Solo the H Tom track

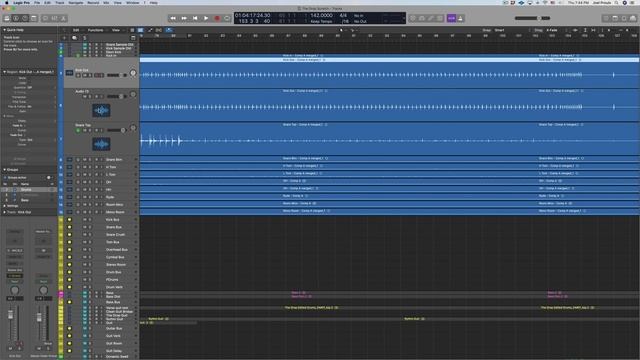click(x=90, y=167)
